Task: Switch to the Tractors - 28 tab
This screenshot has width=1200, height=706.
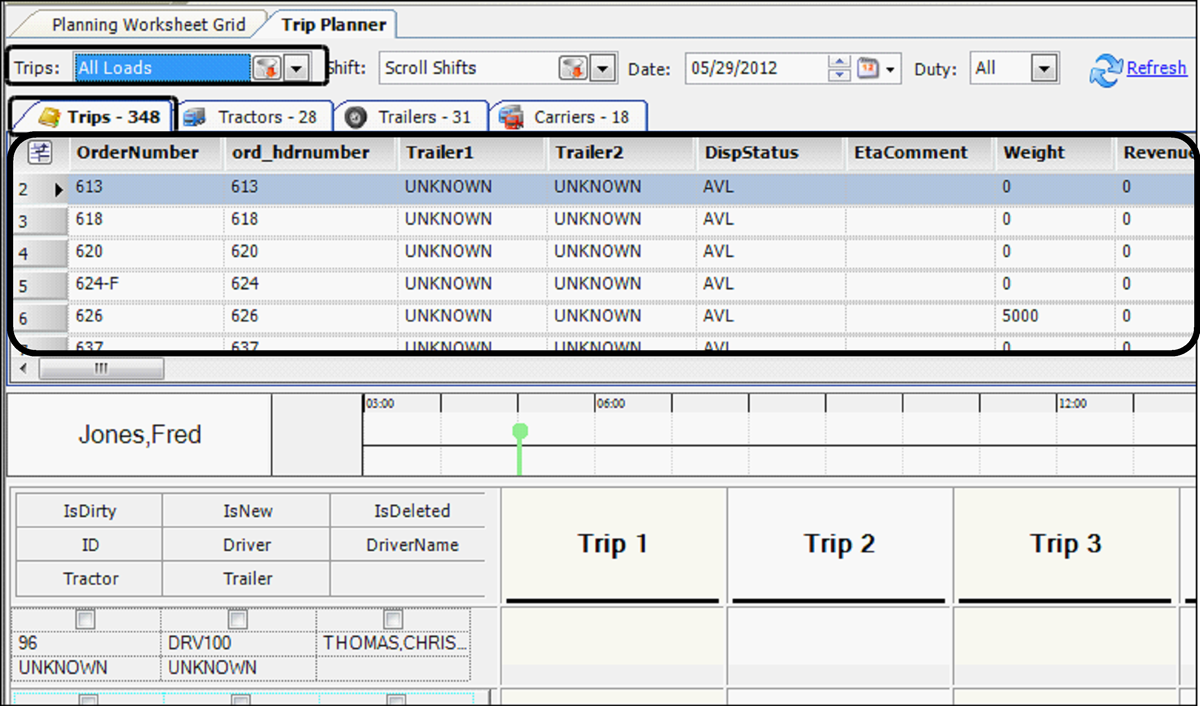Action: (x=254, y=117)
